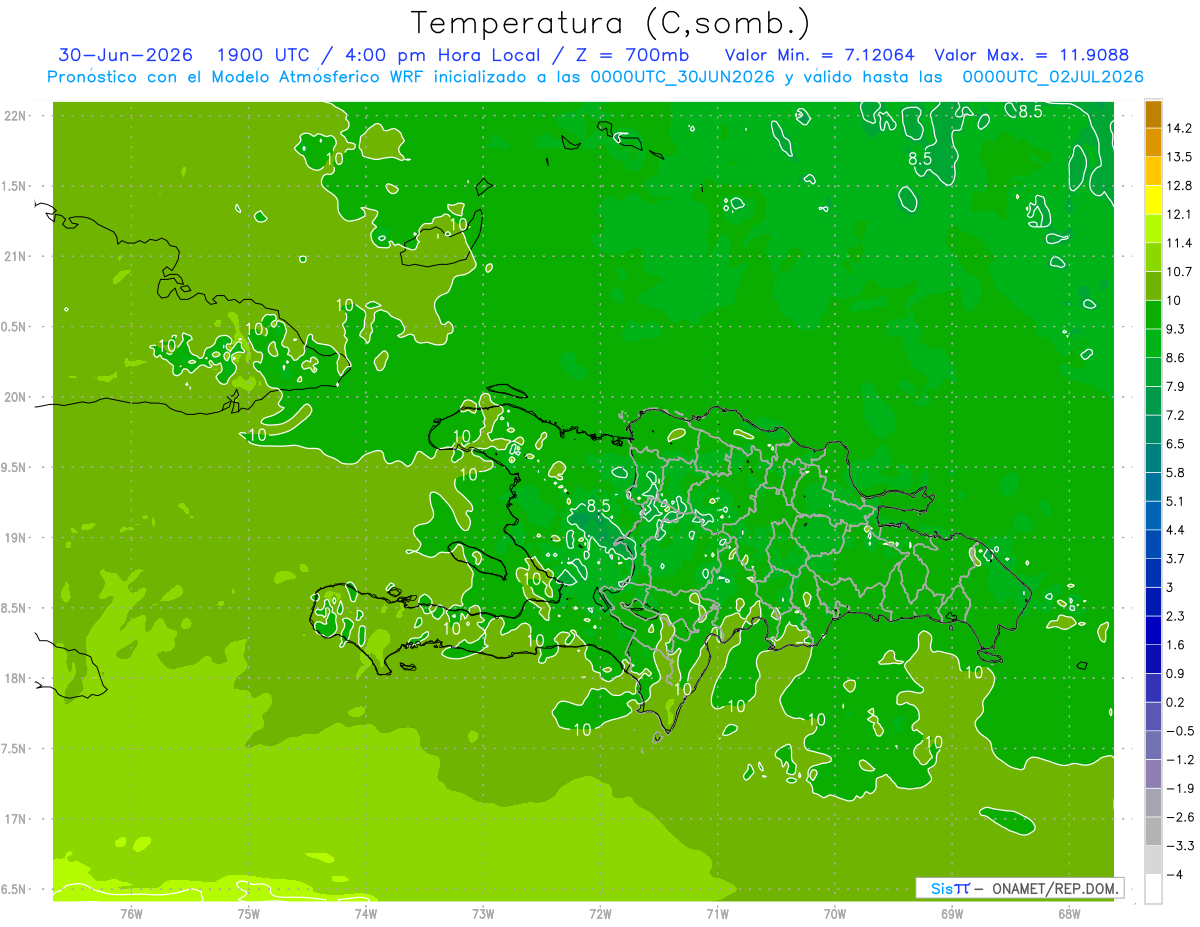Click the '21N' latitude axis label

(x=16, y=257)
